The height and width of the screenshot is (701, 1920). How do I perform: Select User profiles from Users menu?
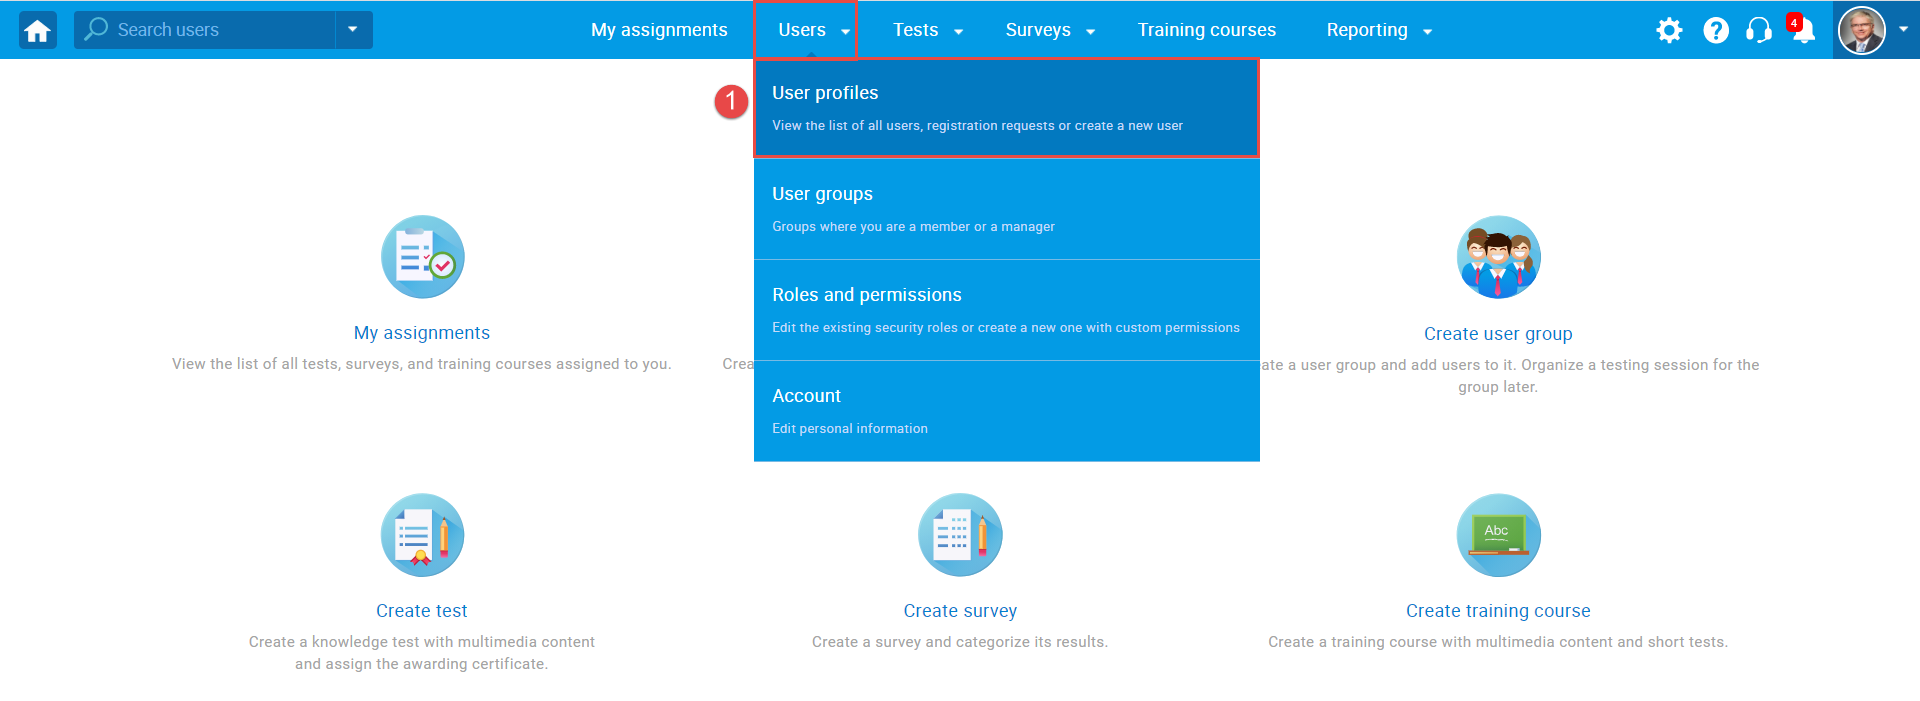(x=1005, y=108)
